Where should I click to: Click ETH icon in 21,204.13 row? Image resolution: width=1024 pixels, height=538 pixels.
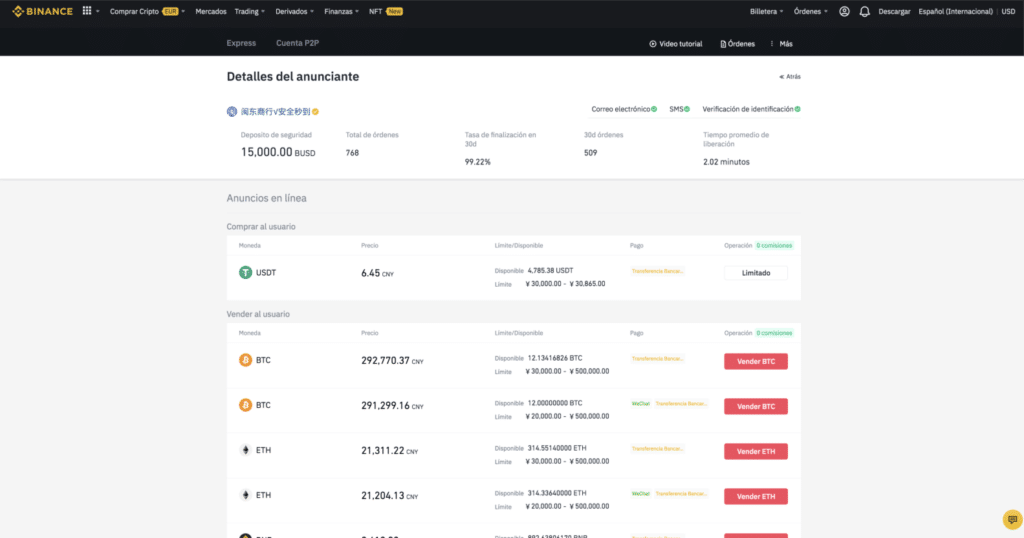[246, 496]
